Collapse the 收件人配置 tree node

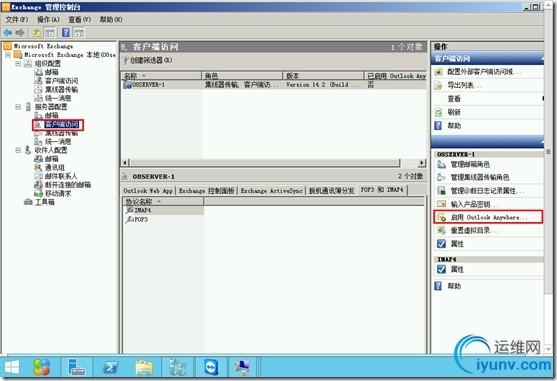[18, 150]
